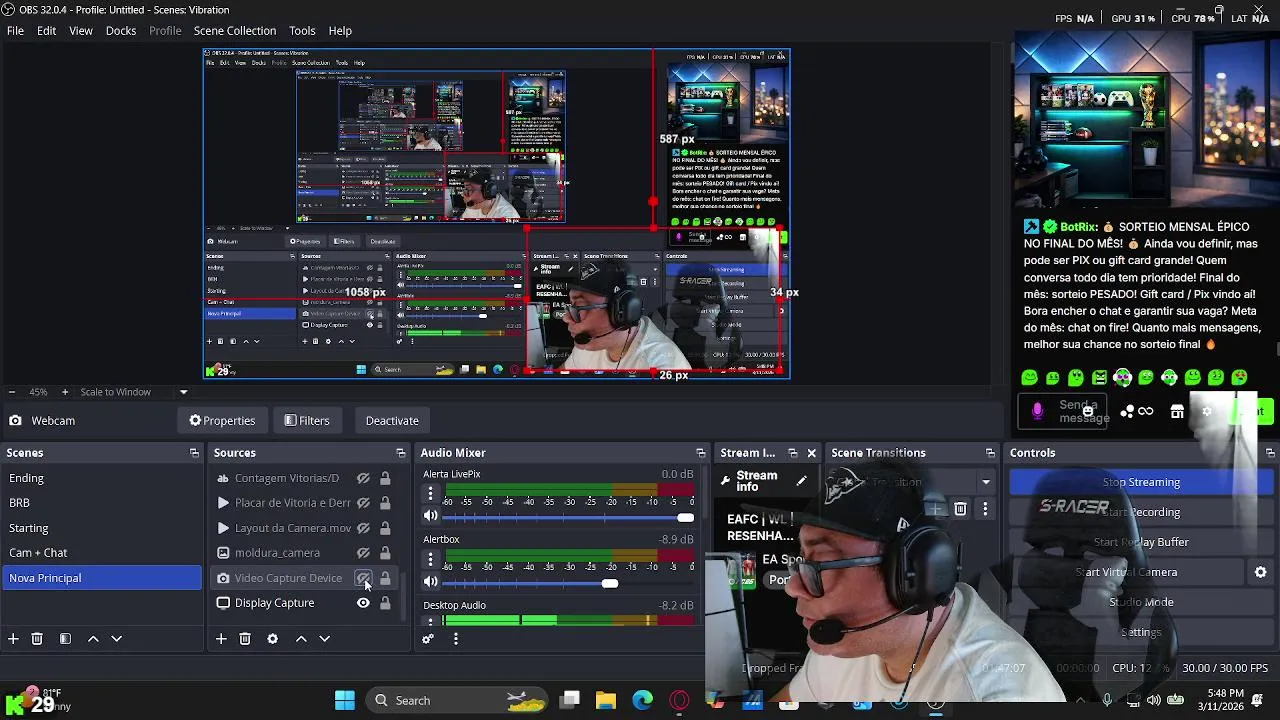This screenshot has height=720, width=1280.
Task: Show Video Capture Device source
Action: 363,578
